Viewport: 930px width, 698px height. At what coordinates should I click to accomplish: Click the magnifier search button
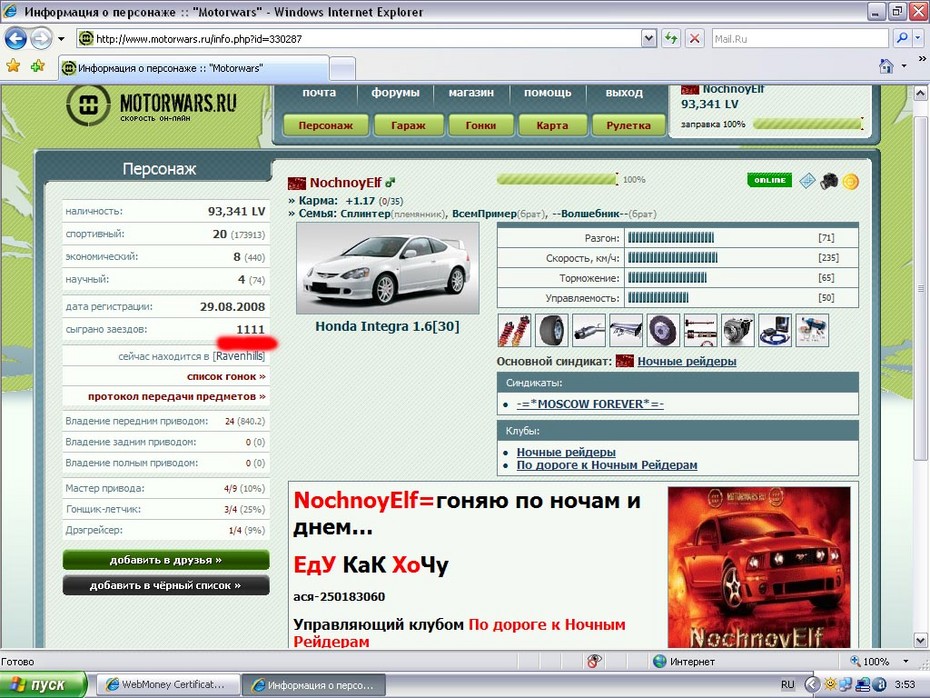[x=902, y=39]
